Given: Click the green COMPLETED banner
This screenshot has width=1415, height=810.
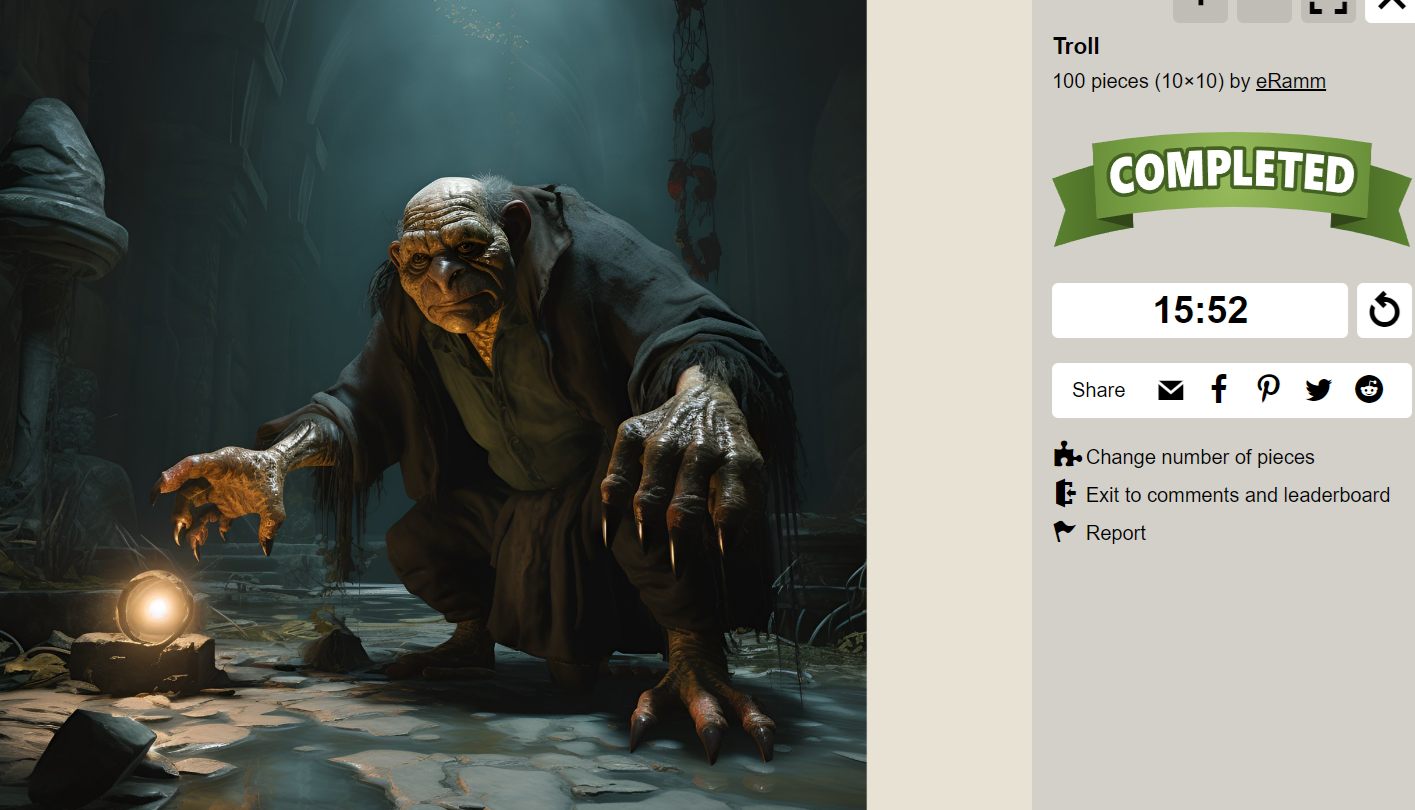Looking at the screenshot, I should point(1232,188).
